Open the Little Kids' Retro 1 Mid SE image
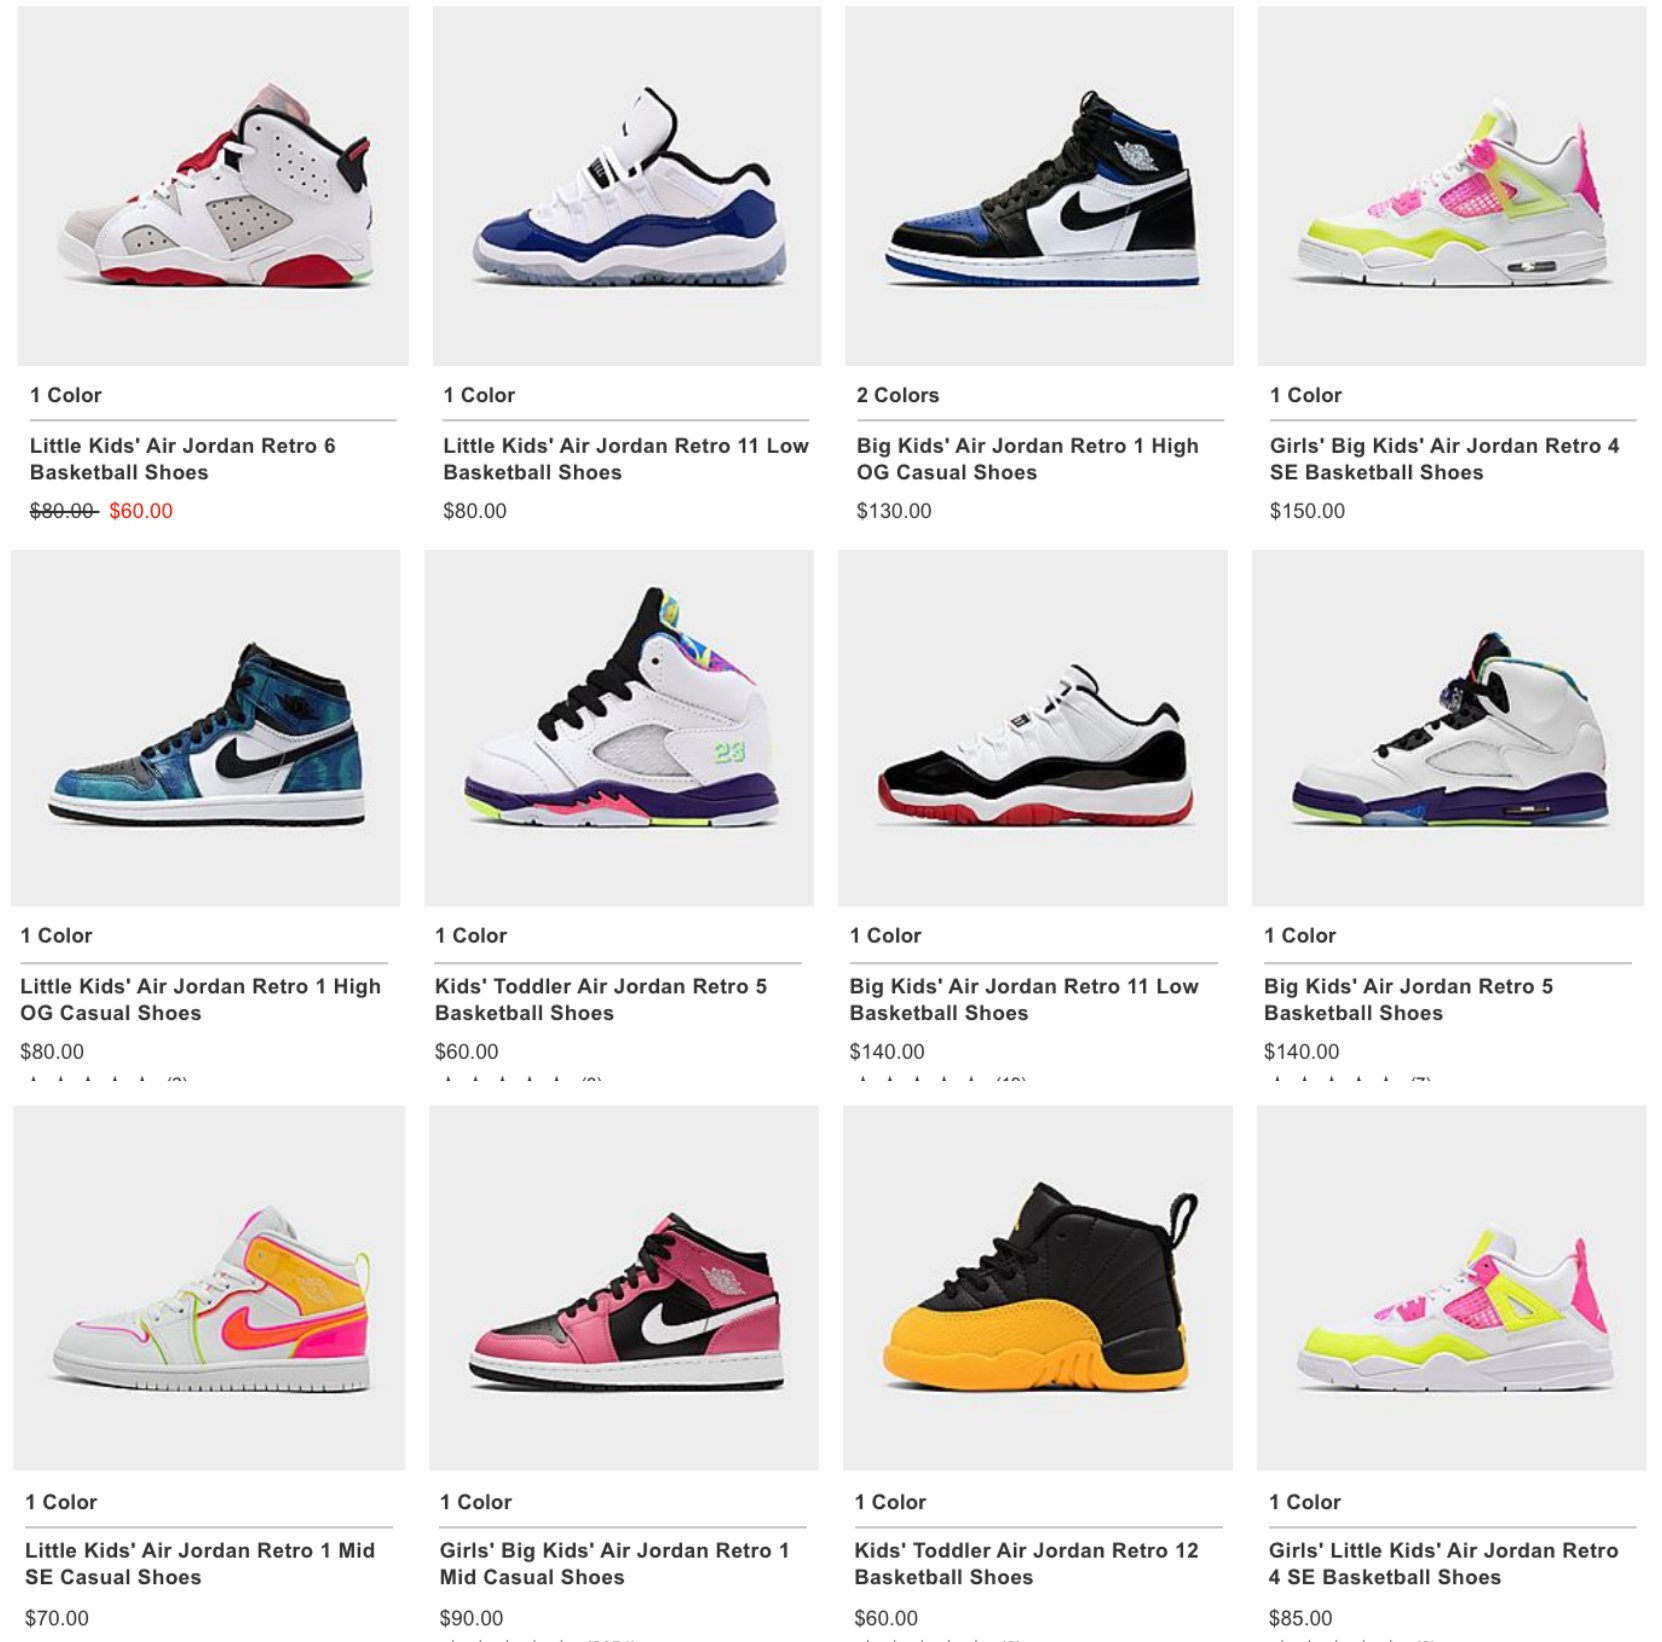 click(209, 1288)
